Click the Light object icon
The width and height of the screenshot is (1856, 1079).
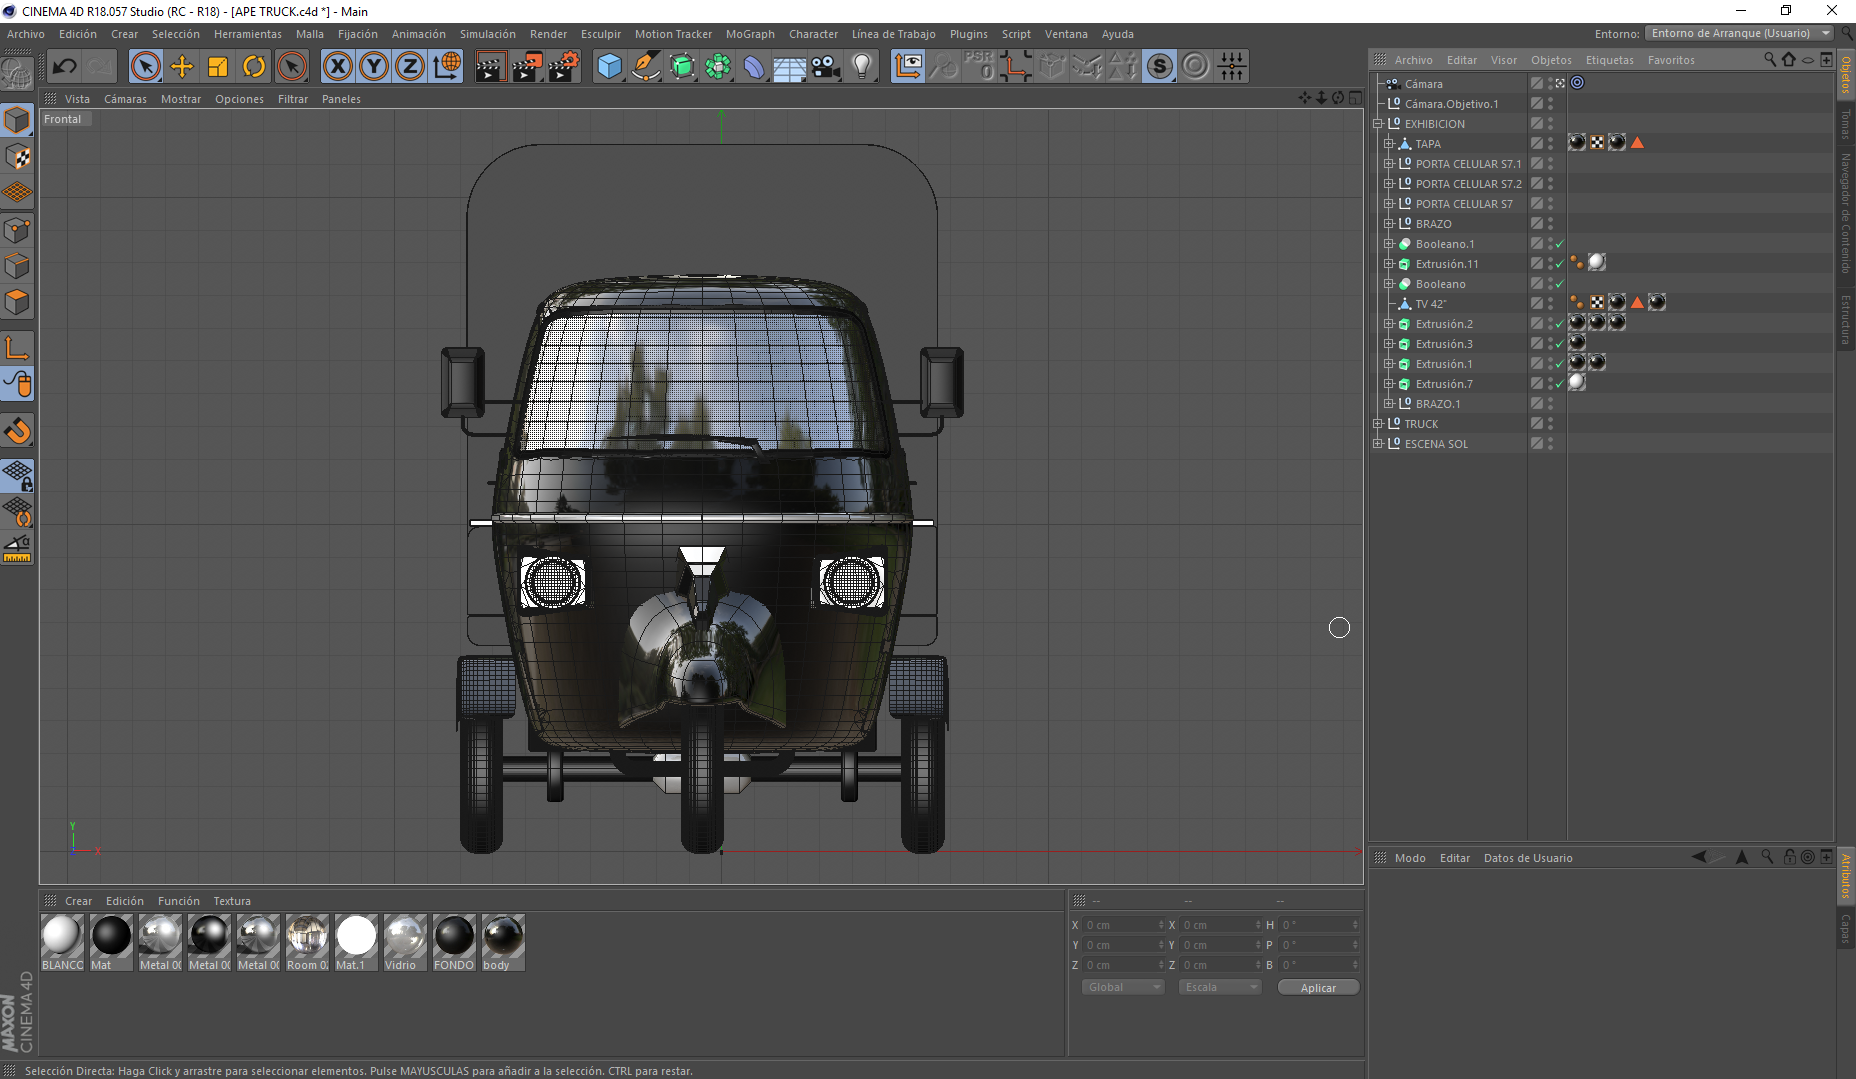coord(861,67)
